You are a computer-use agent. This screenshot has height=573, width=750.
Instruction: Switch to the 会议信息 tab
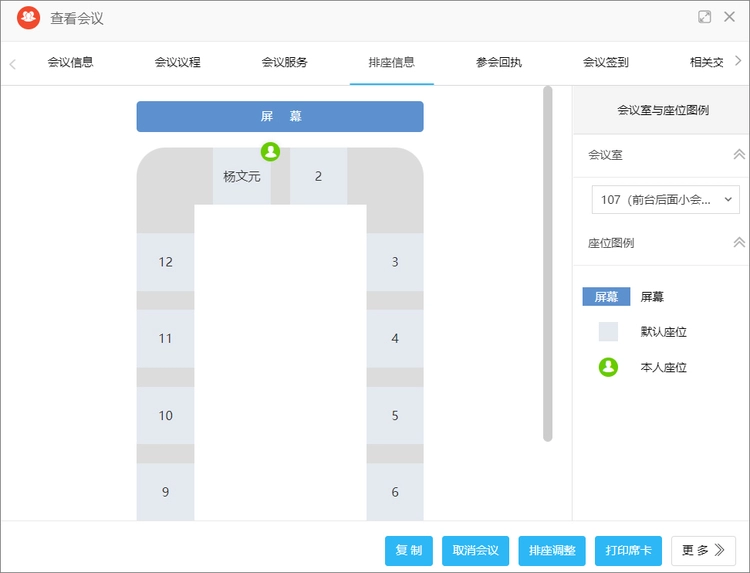70,62
